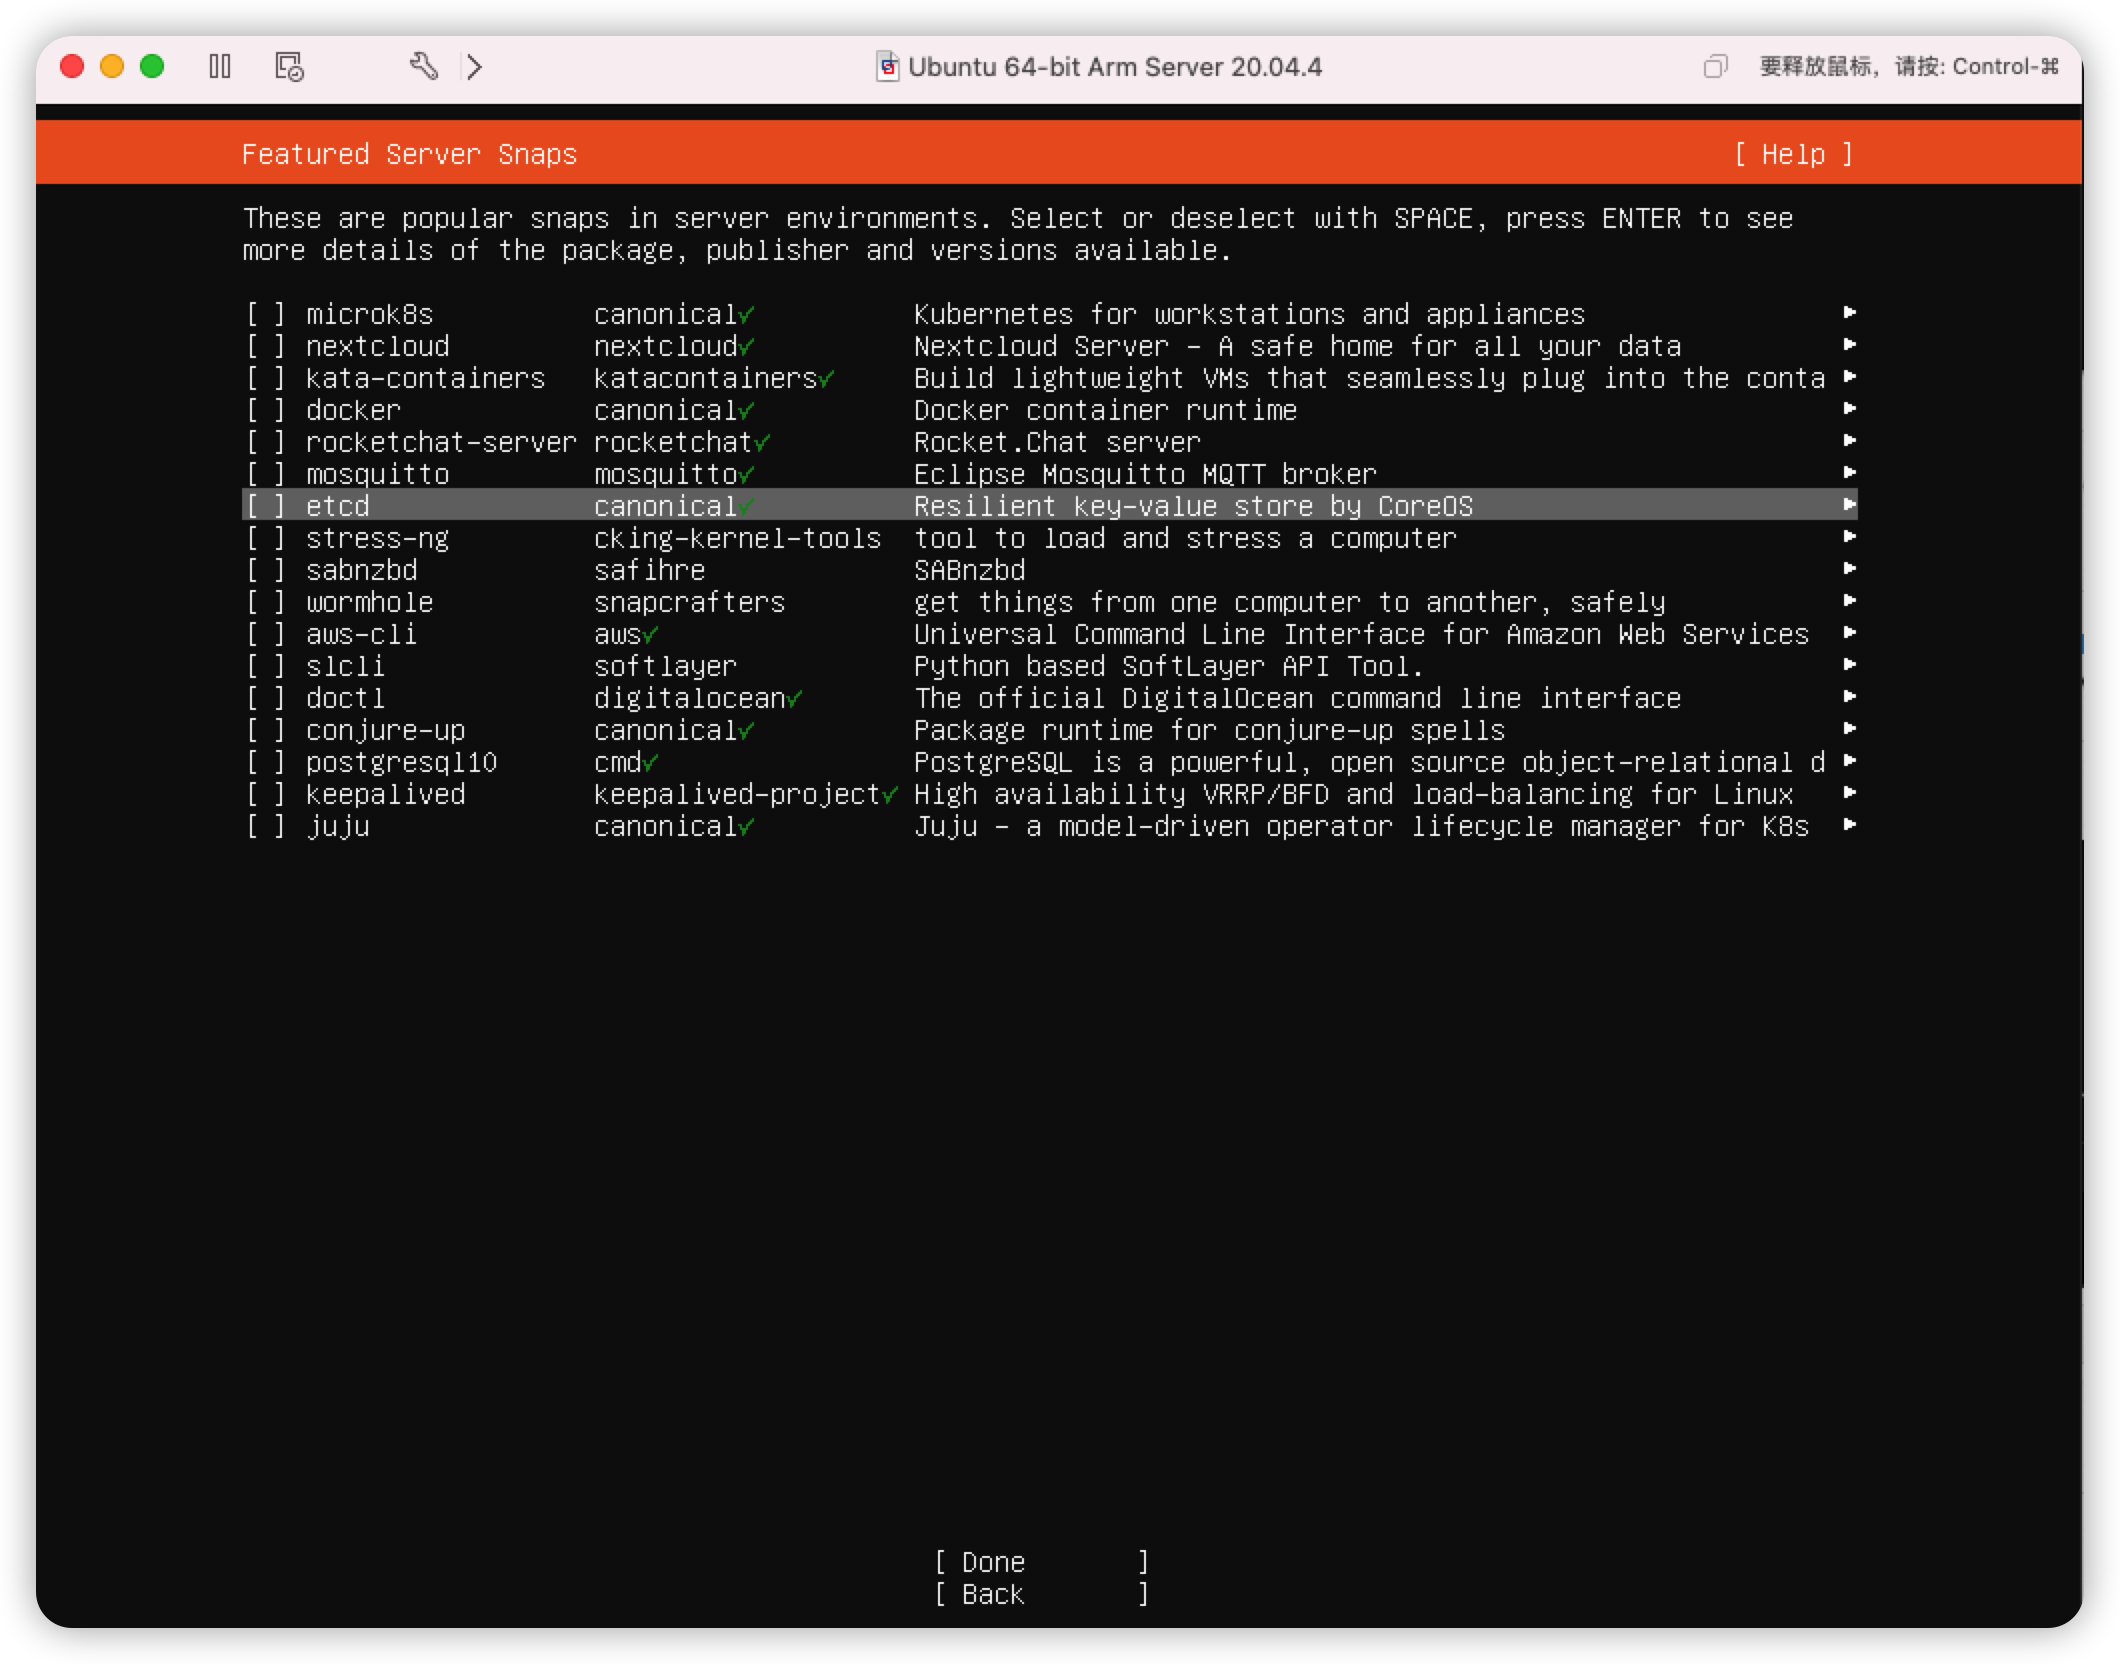
Task: Click the juju snap expand icon
Action: click(x=1848, y=826)
